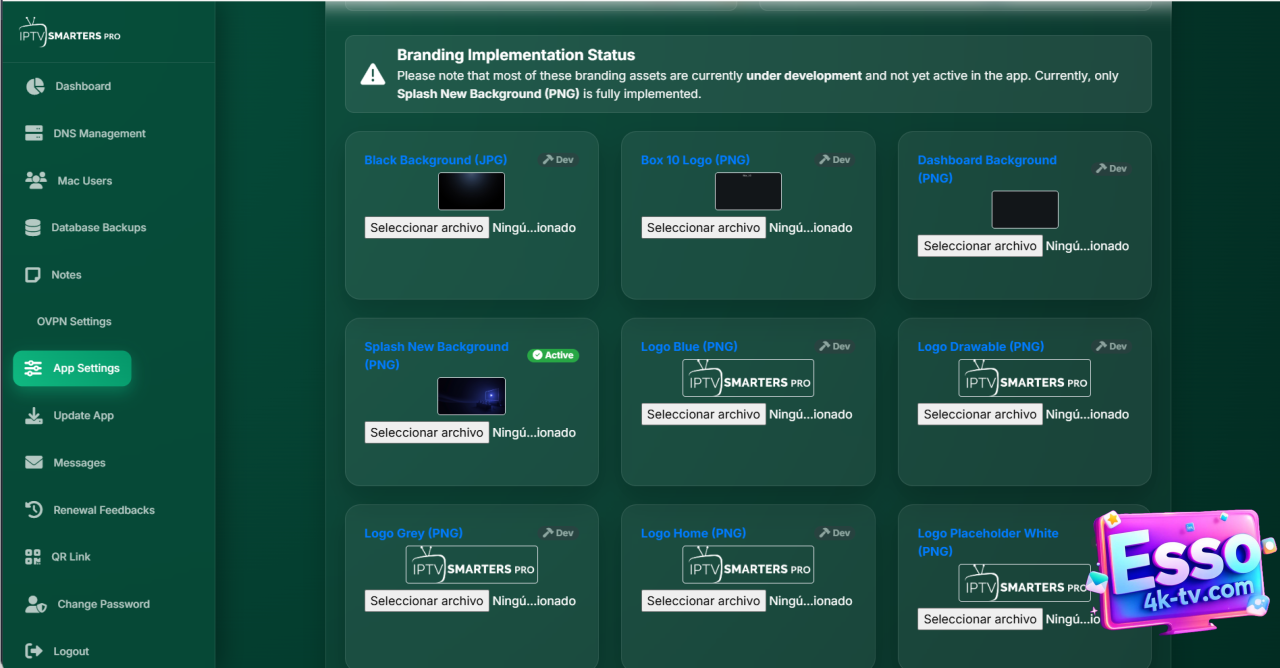1280x668 pixels.
Task: Click the Messages envelope icon
Action: pyautogui.click(x=34, y=463)
